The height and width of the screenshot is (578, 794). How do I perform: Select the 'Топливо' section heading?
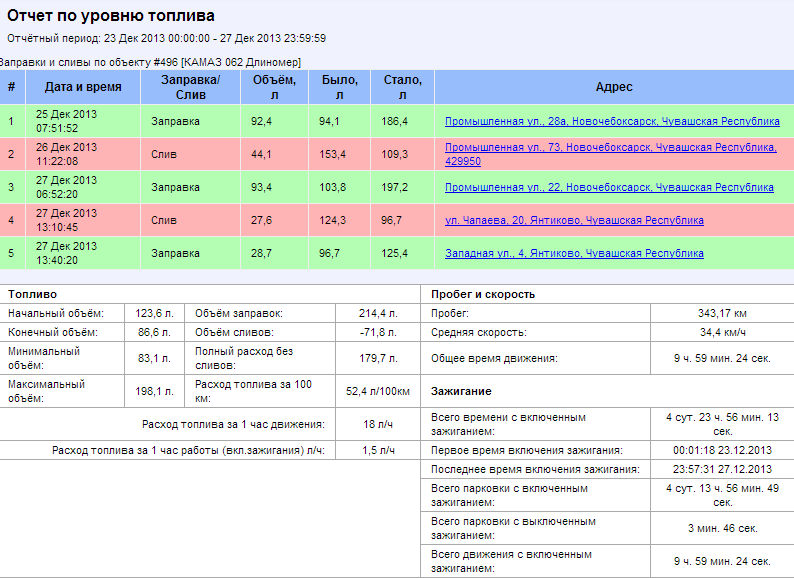point(33,294)
